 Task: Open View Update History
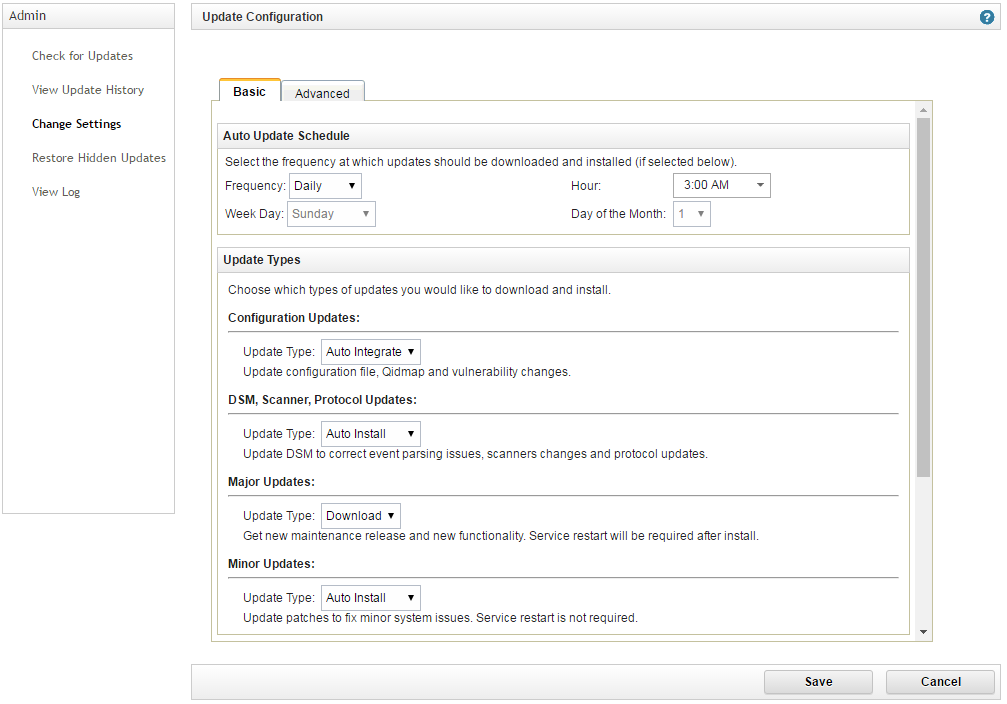coord(90,90)
